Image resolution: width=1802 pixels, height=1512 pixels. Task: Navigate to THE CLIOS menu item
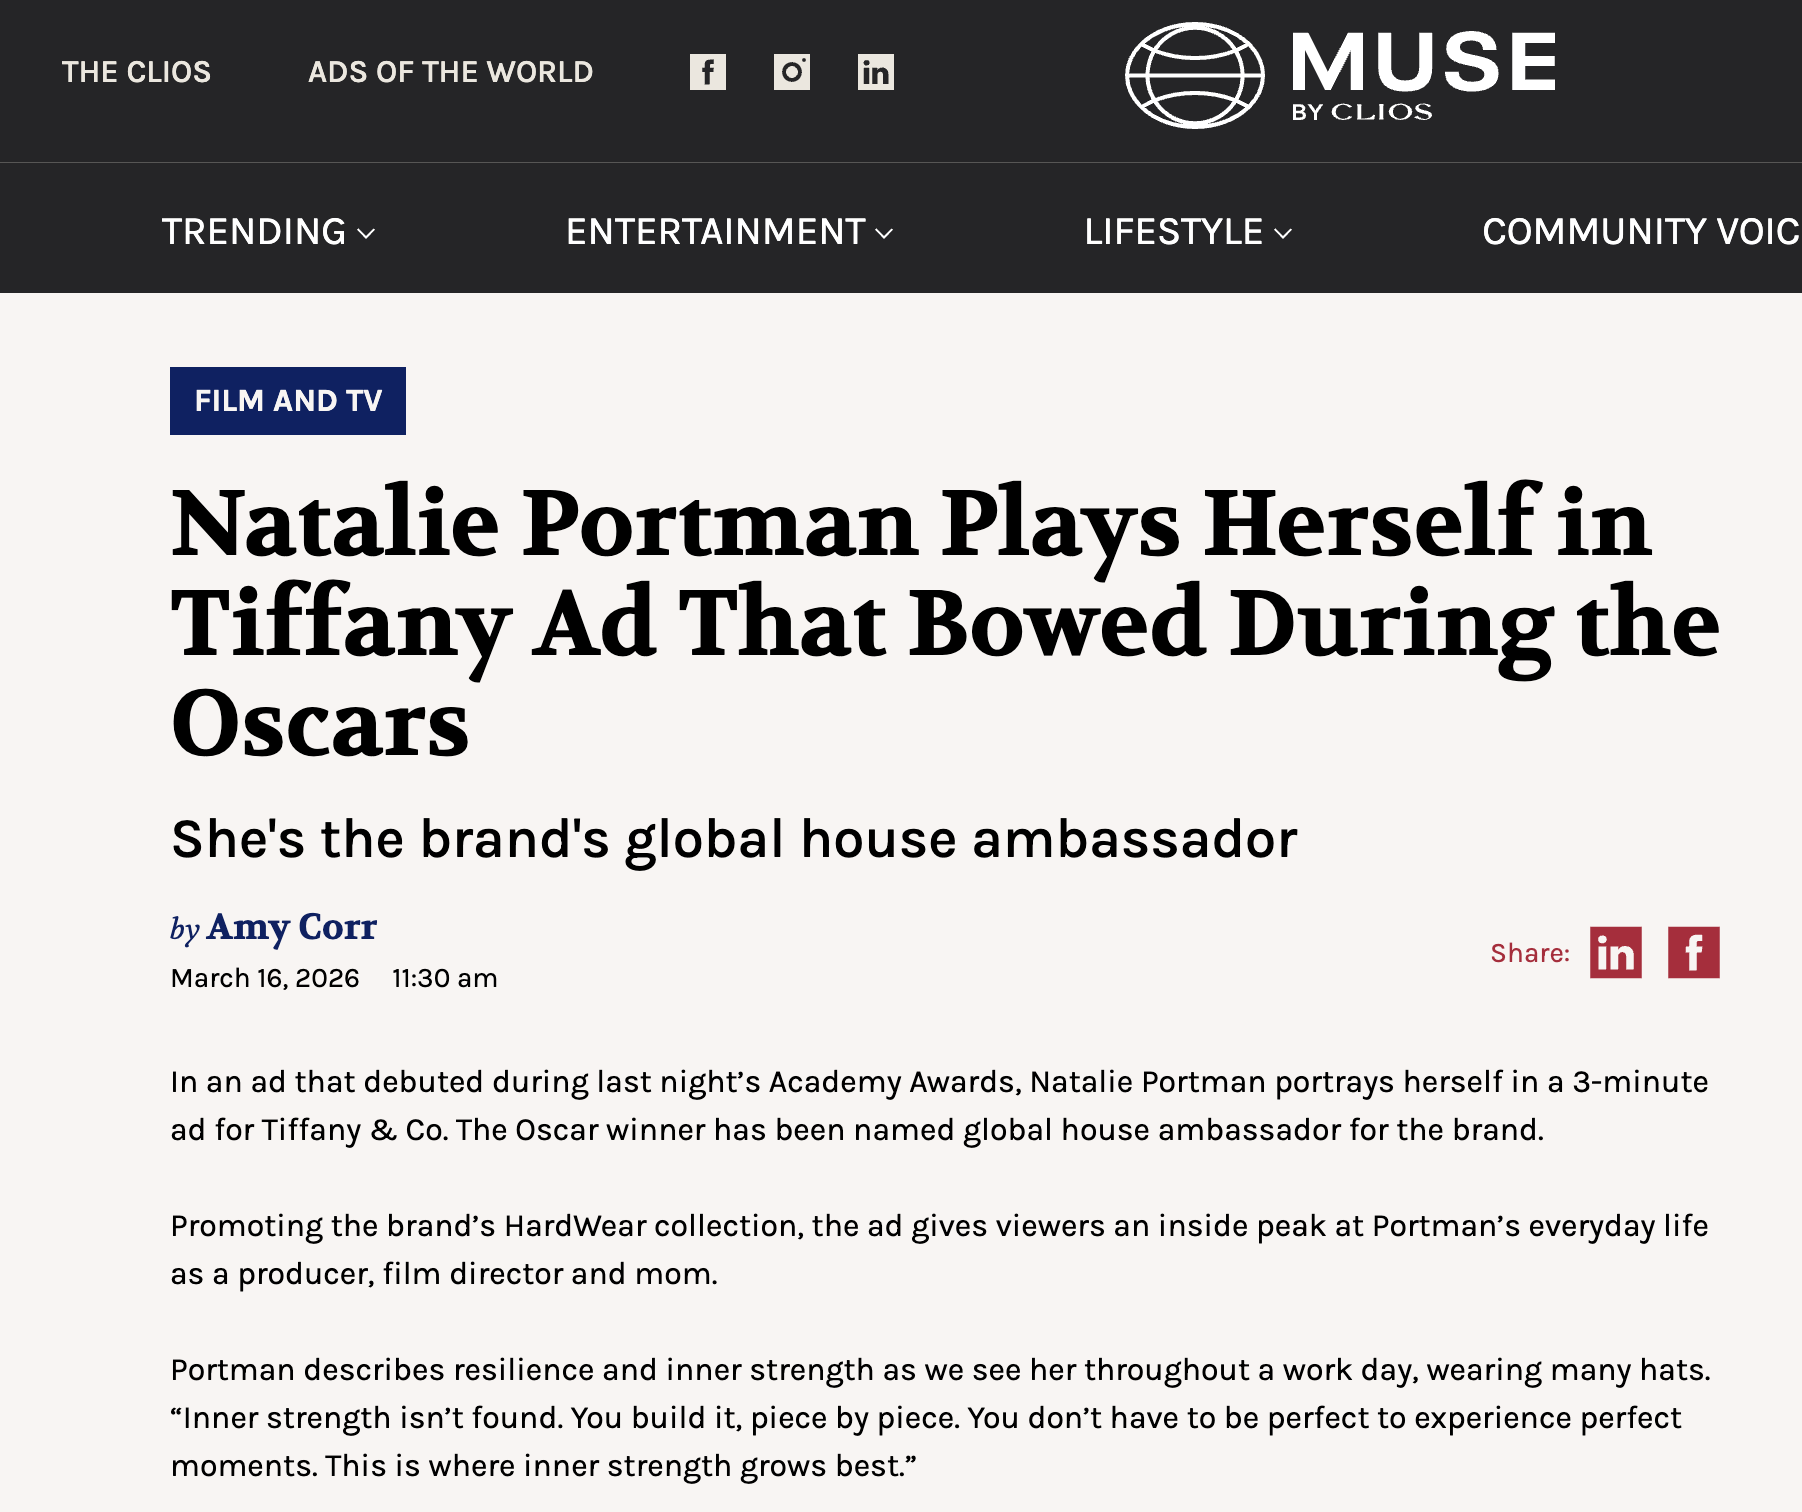136,72
